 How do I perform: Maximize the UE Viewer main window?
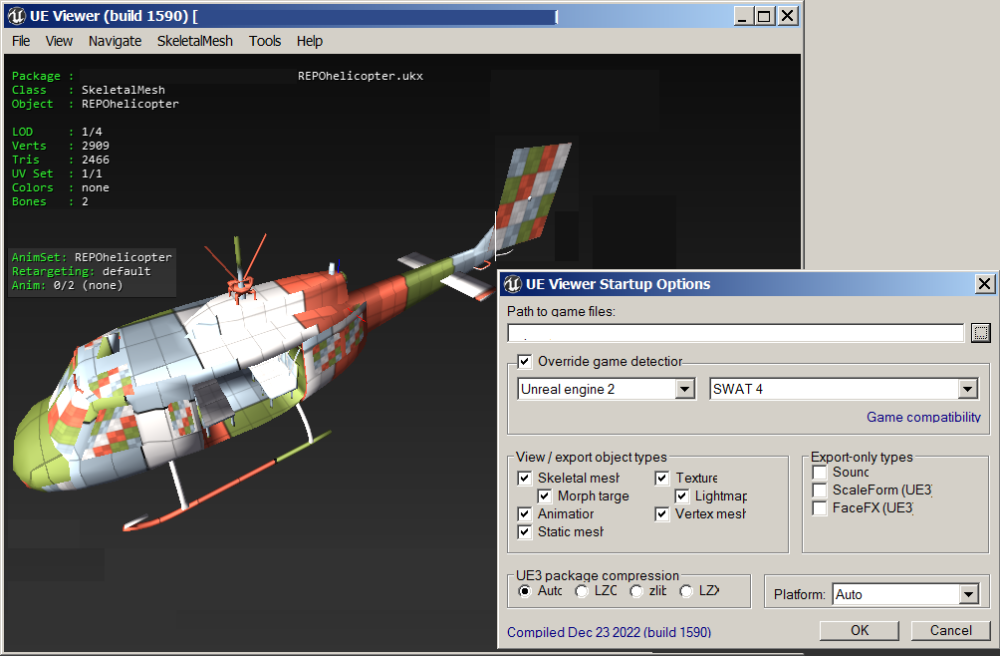(x=764, y=16)
